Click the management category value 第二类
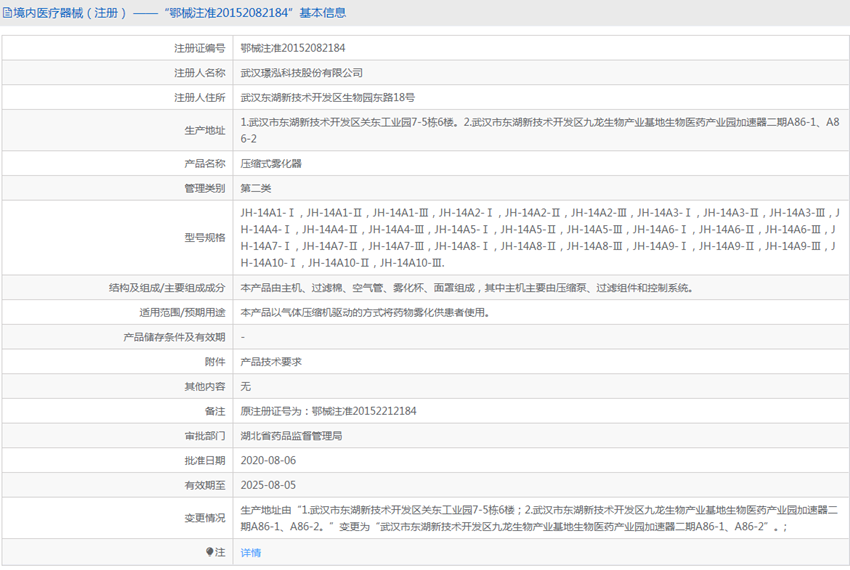The image size is (850, 570). click(256, 188)
